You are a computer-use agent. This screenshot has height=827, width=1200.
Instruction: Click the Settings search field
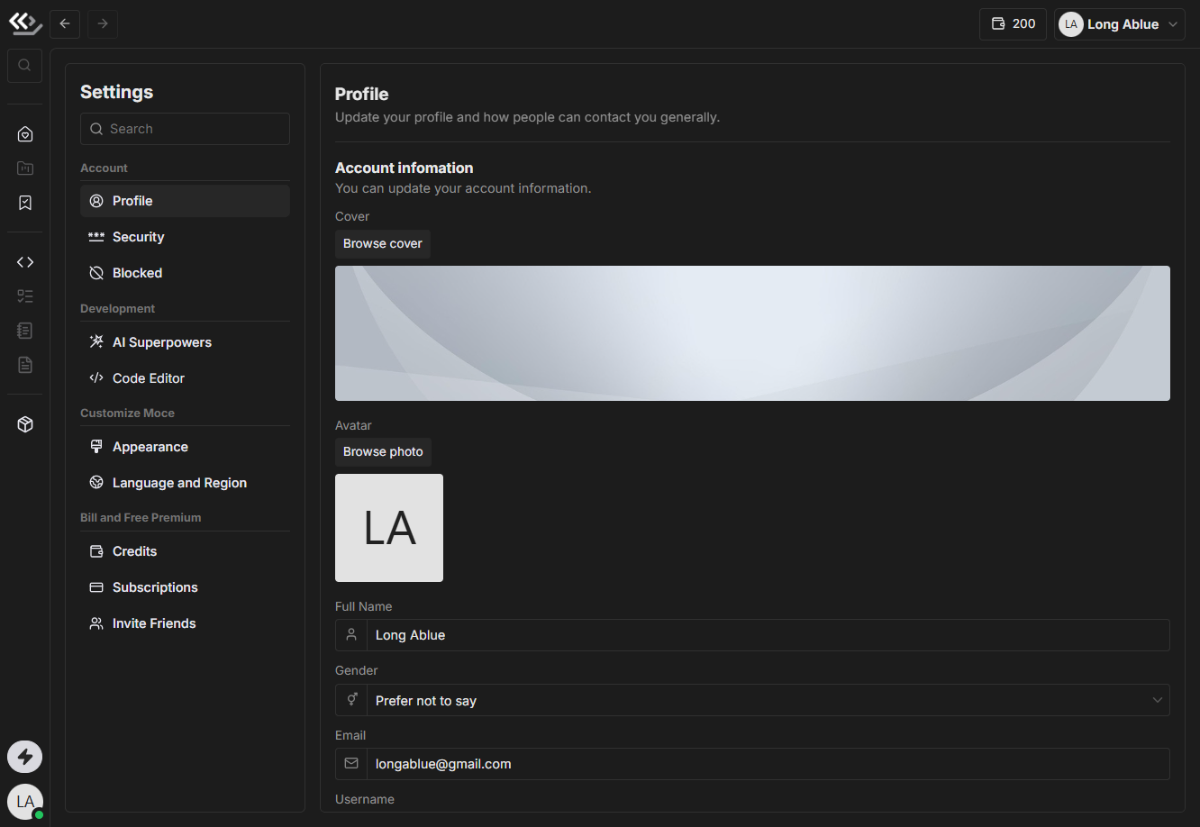pyautogui.click(x=185, y=129)
